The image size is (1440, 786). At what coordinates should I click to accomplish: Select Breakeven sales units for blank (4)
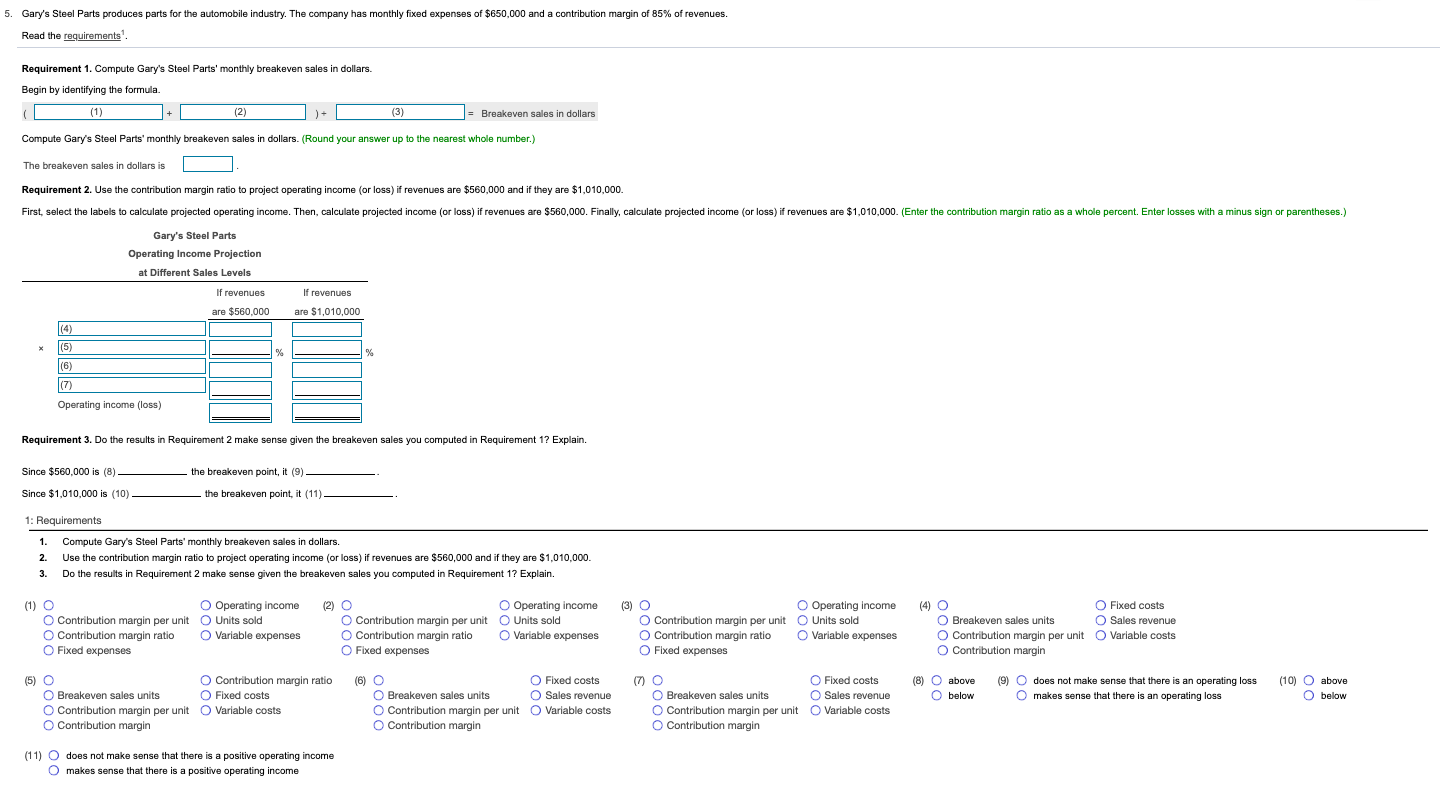(941, 619)
